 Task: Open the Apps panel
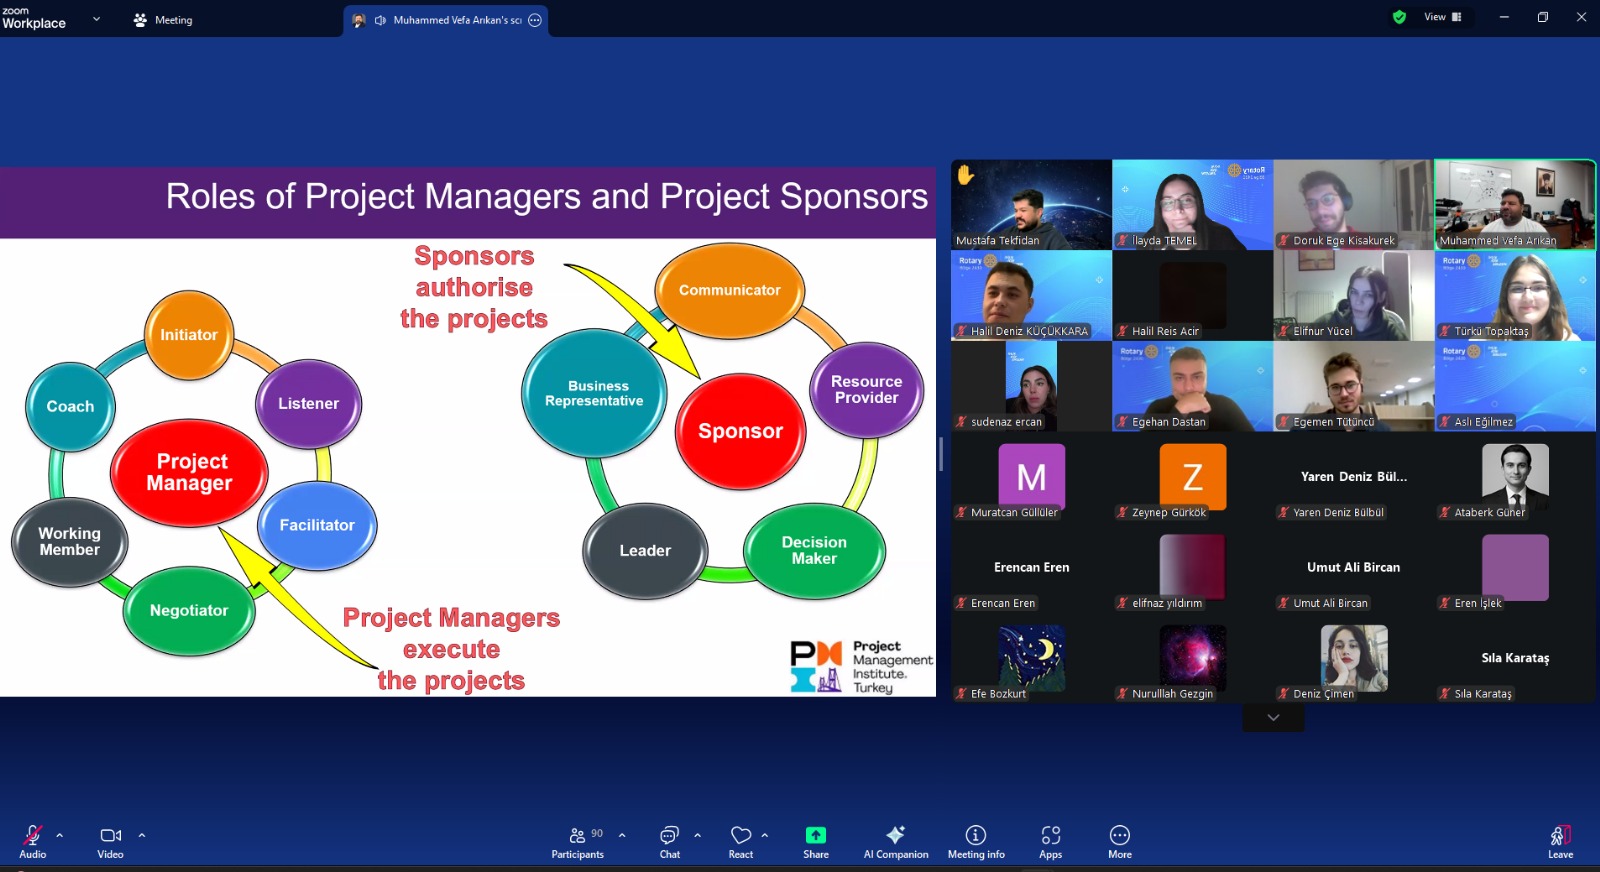point(1050,841)
